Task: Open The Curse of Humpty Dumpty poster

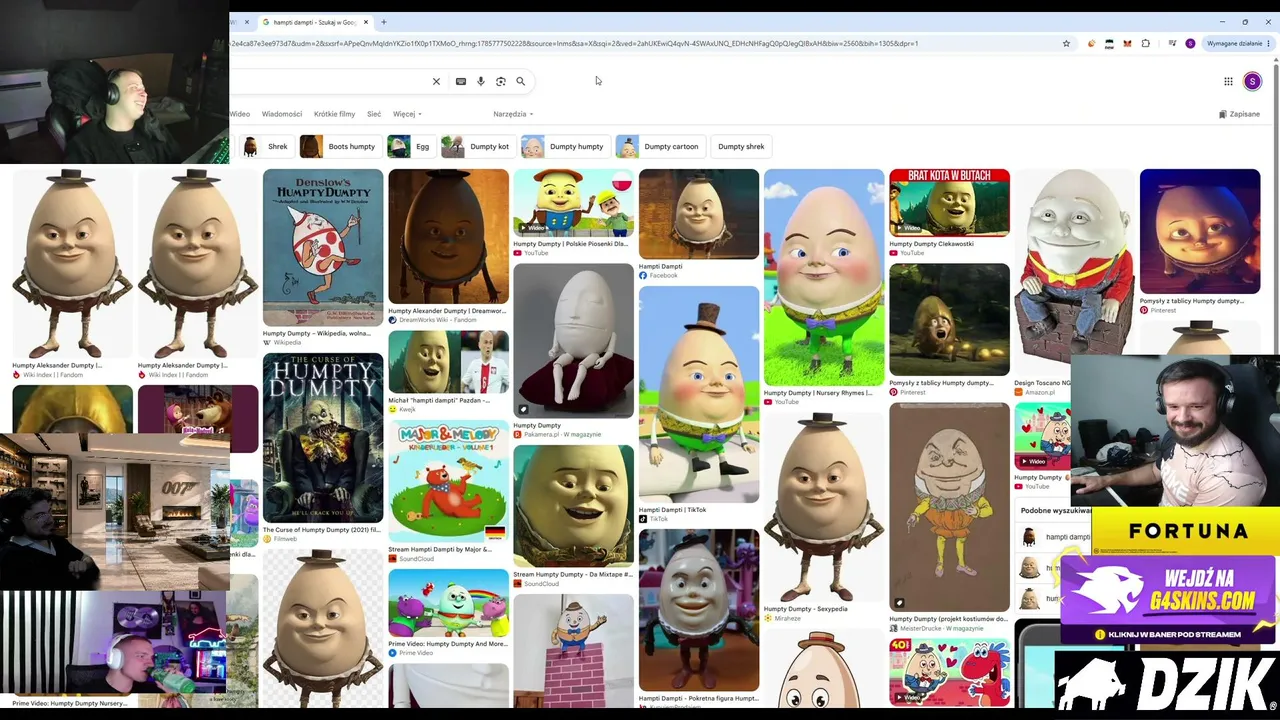Action: point(323,438)
